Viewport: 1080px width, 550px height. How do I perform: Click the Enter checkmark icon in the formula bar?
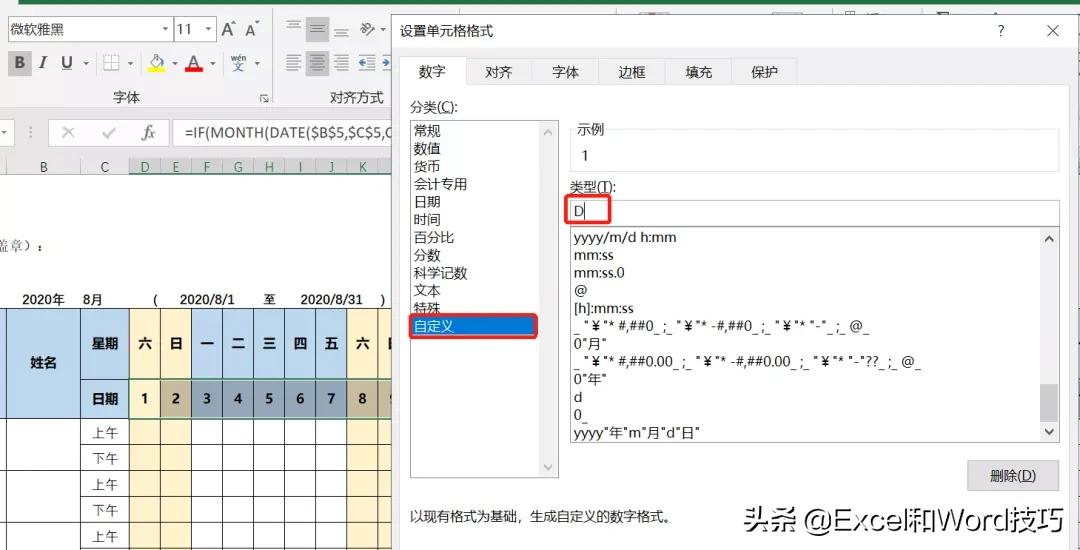tap(108, 133)
